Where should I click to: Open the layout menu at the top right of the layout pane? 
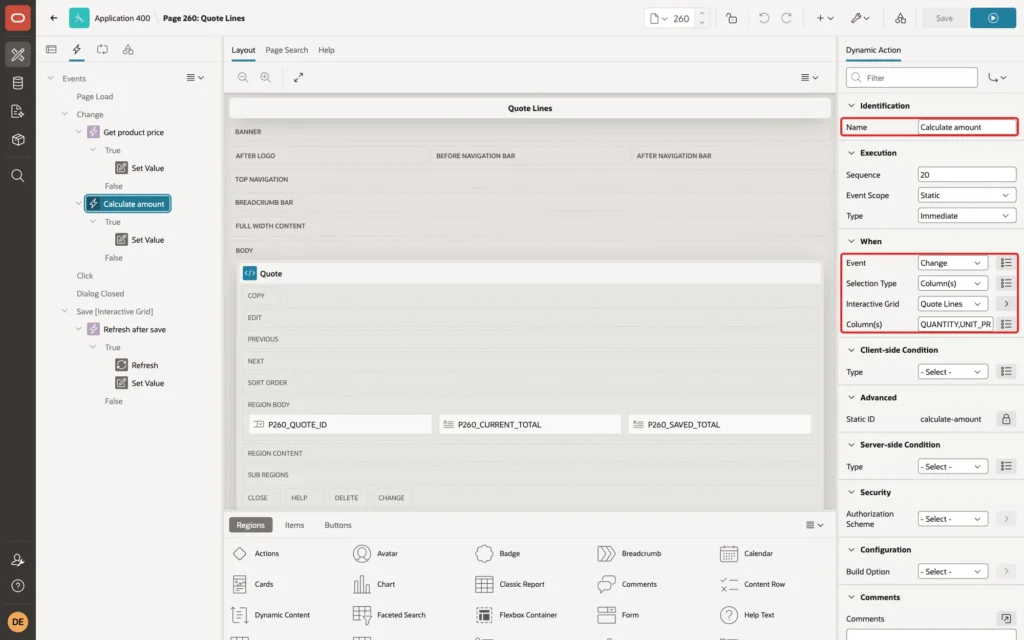(x=809, y=77)
